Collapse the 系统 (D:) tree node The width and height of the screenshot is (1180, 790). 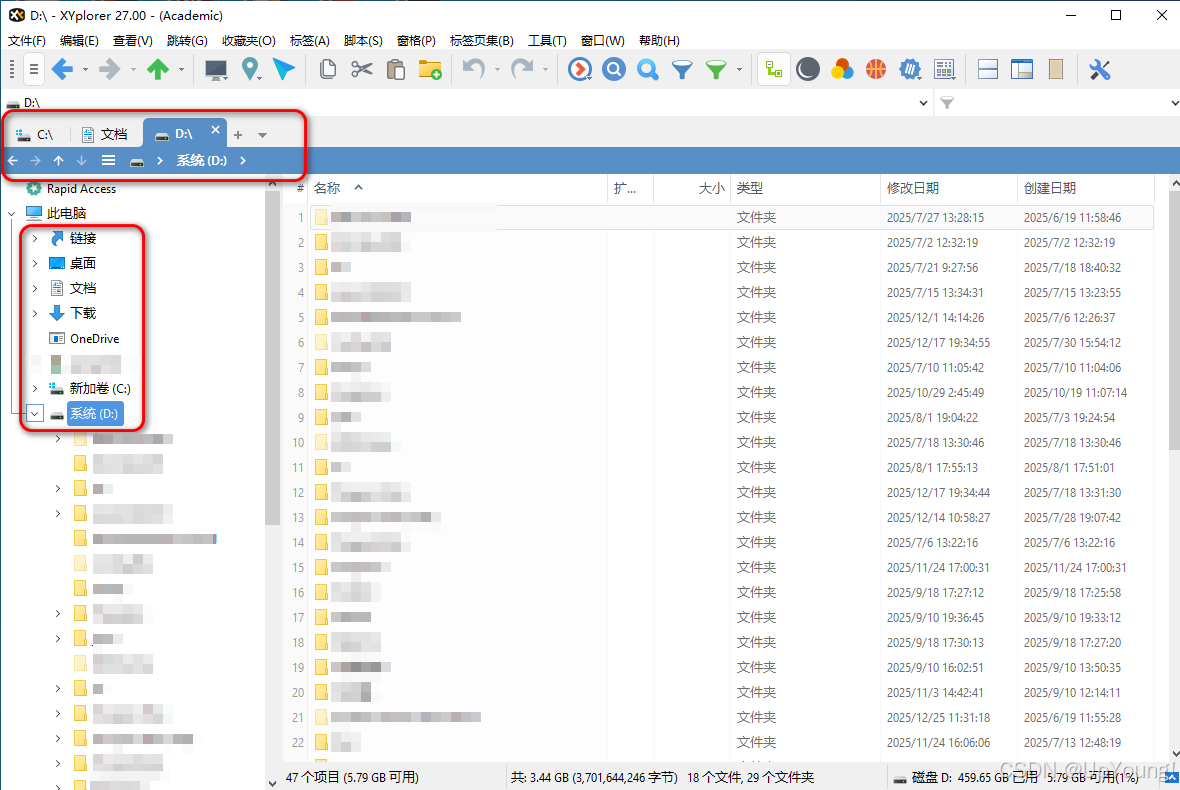click(x=35, y=414)
